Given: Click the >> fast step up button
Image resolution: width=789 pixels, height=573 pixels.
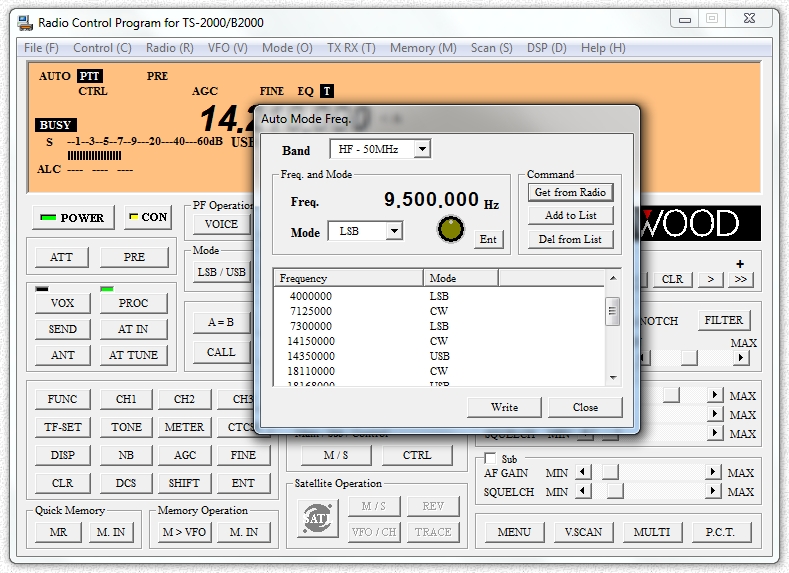Looking at the screenshot, I should click(741, 279).
